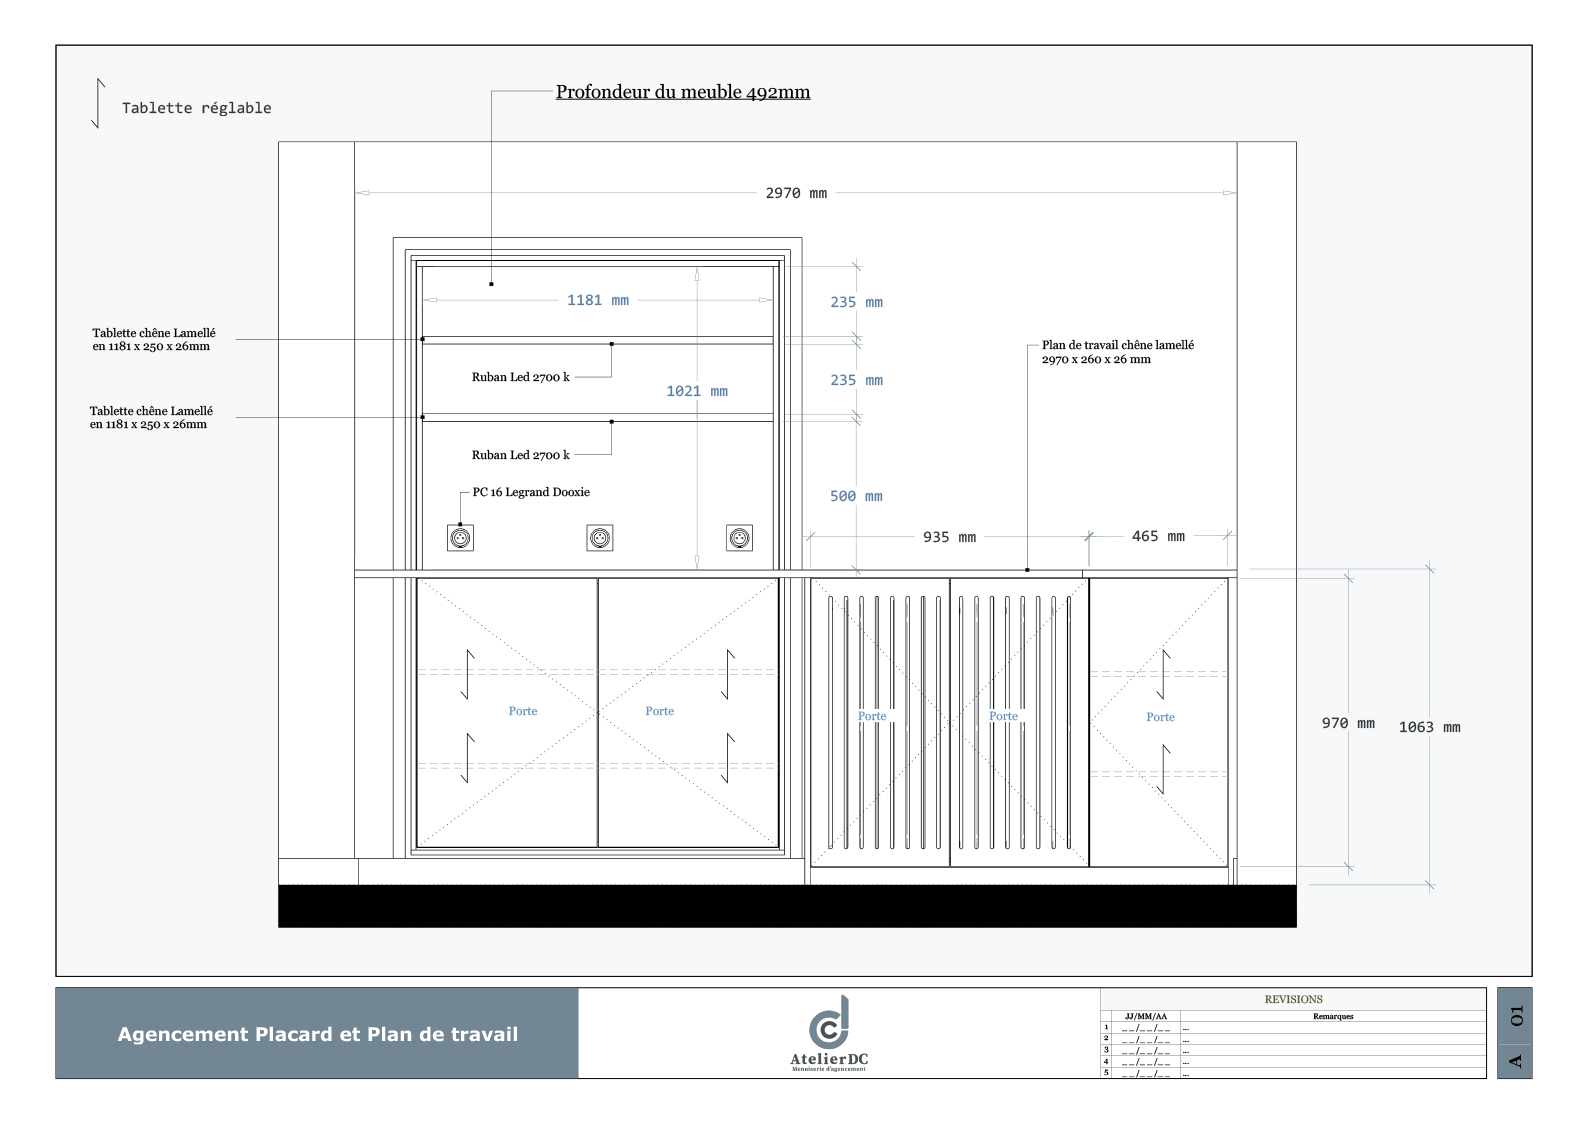The width and height of the screenshot is (1588, 1123).
Task: Click the AtelierDC logo in title block
Action: point(829,1033)
